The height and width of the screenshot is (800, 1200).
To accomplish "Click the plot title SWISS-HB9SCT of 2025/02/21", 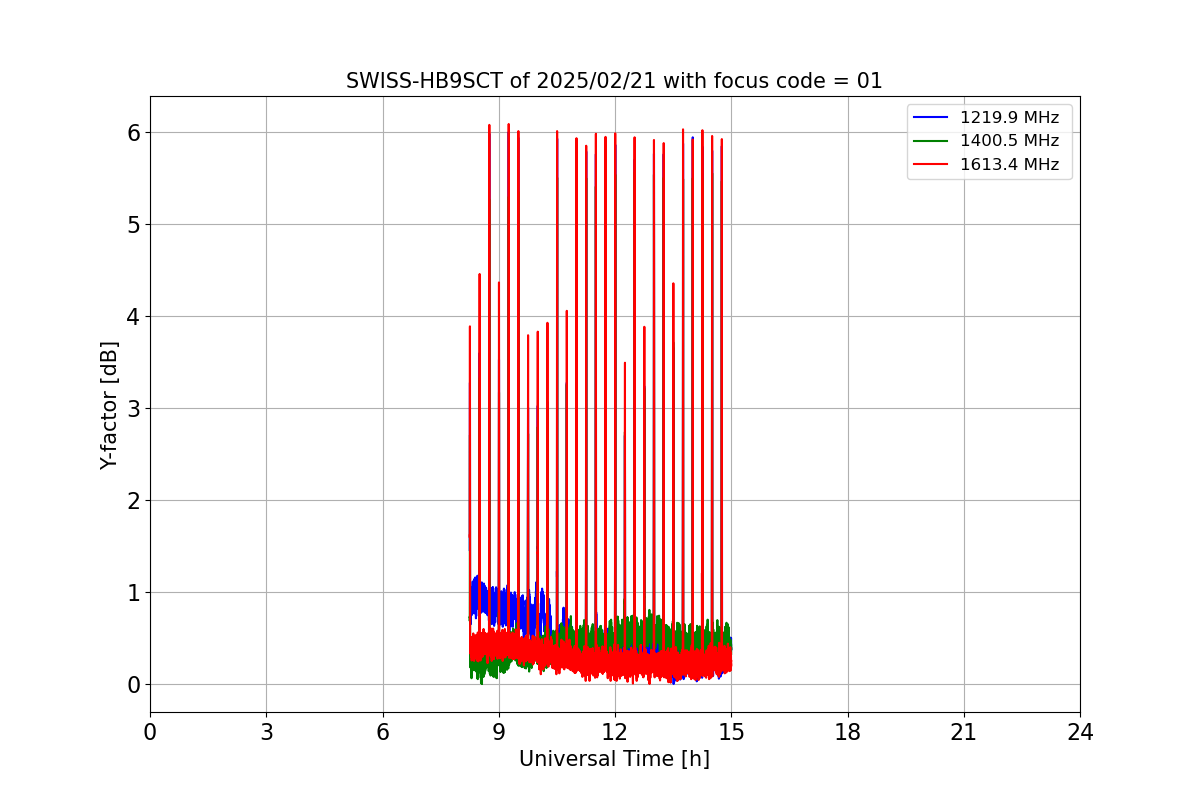I will 614,81.
